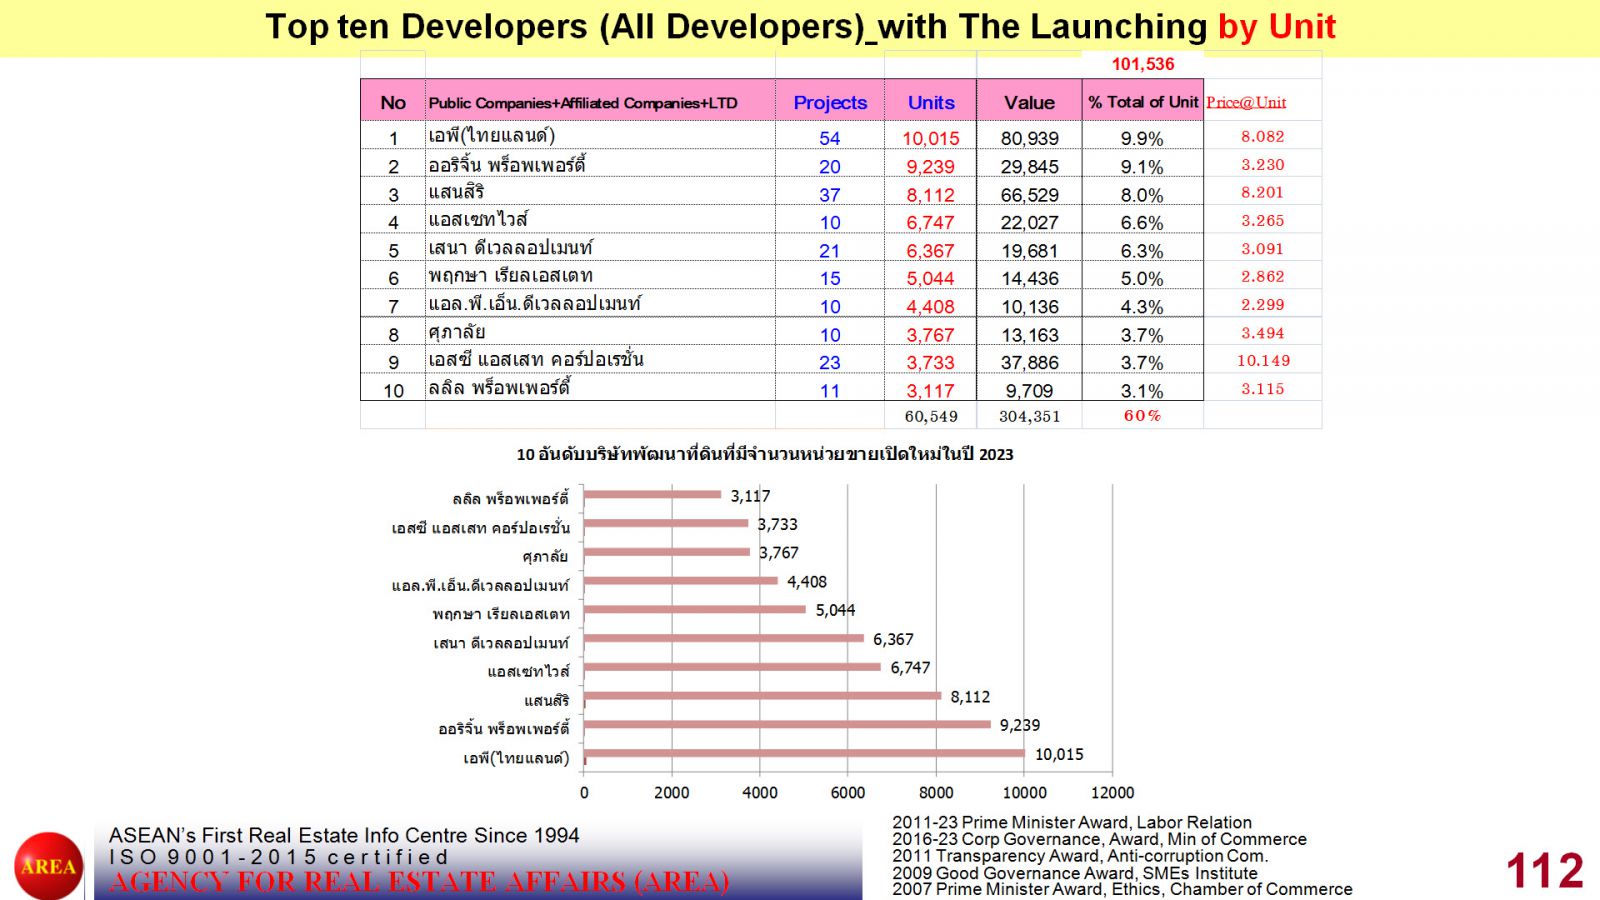Click AGENCY FOR REAL ESTATE AFFAIRS text

click(x=419, y=882)
